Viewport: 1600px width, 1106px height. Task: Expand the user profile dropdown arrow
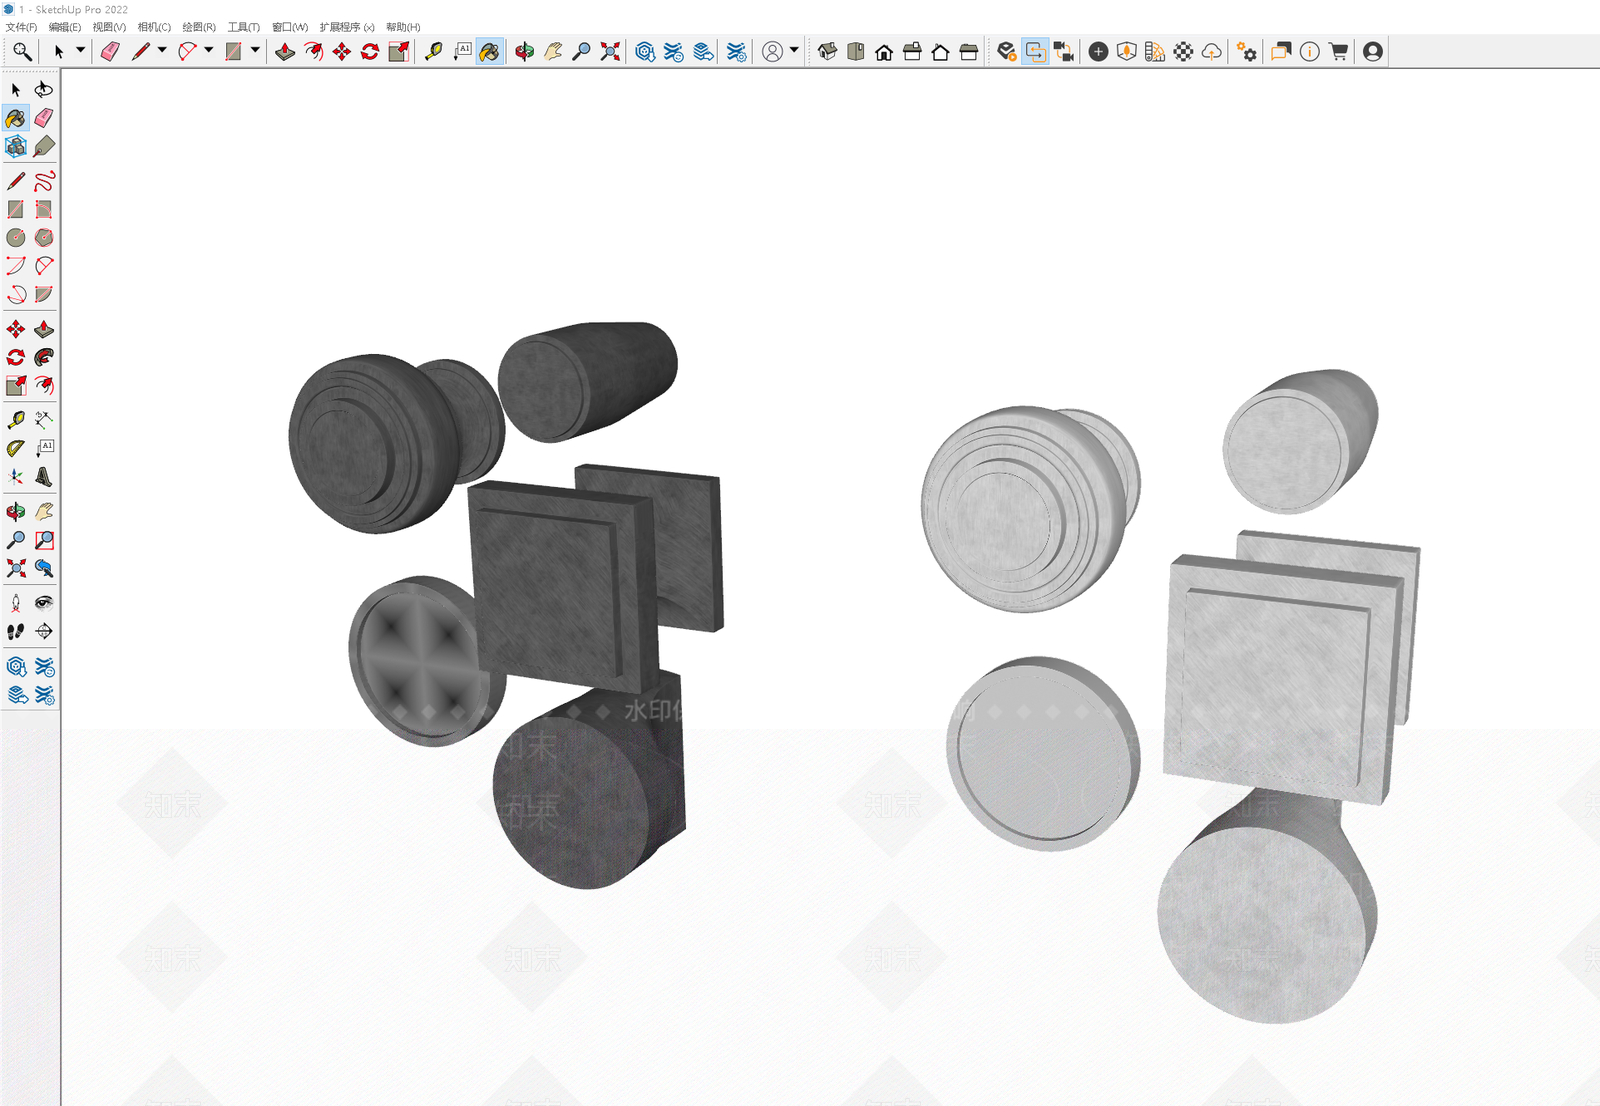(x=794, y=50)
